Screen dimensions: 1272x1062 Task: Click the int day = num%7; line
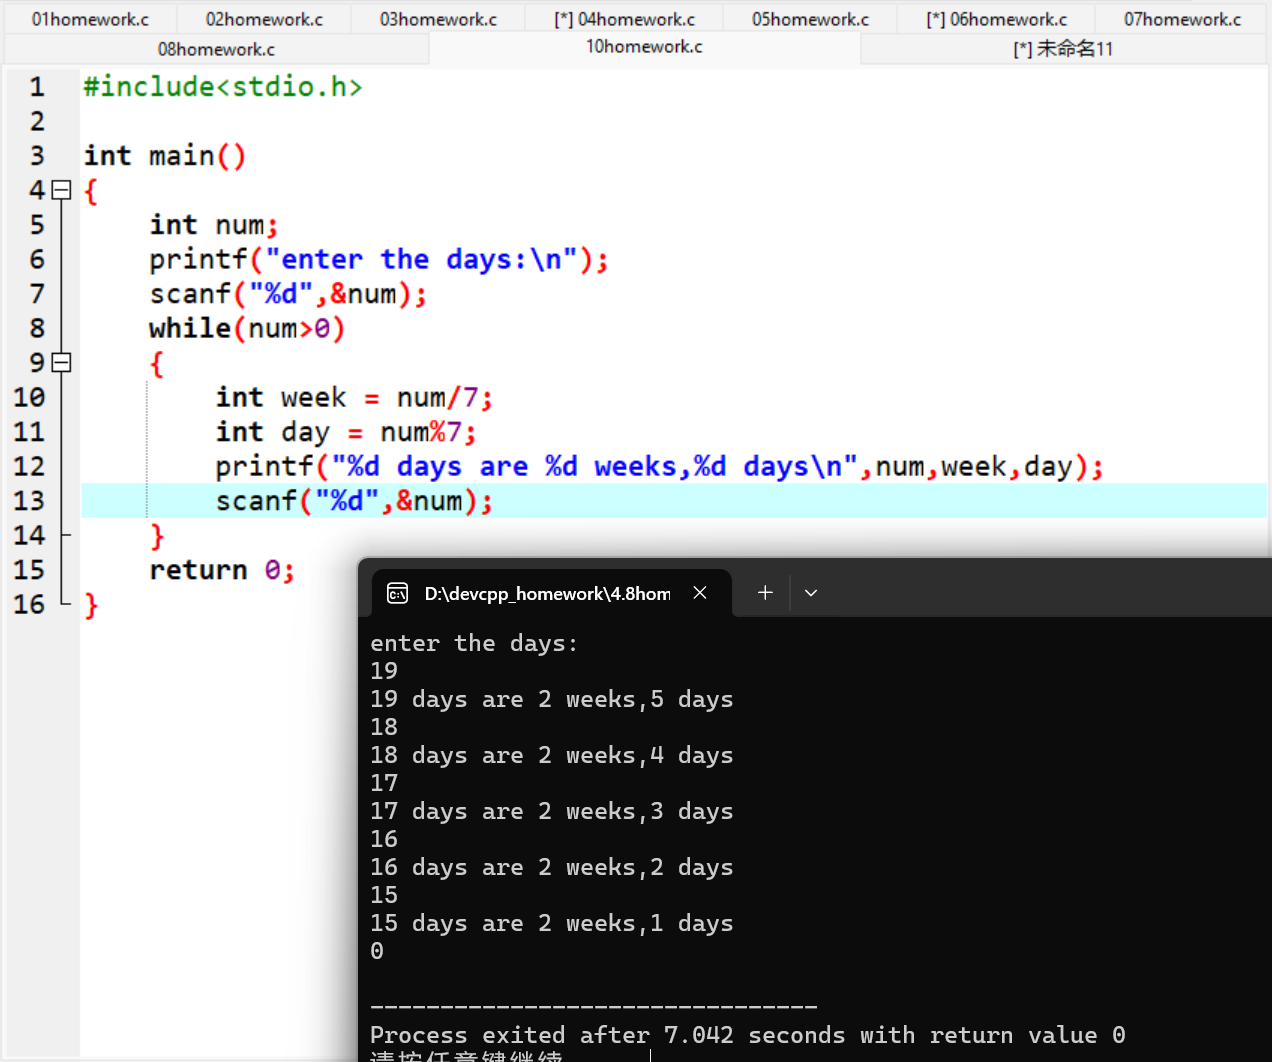(x=346, y=432)
